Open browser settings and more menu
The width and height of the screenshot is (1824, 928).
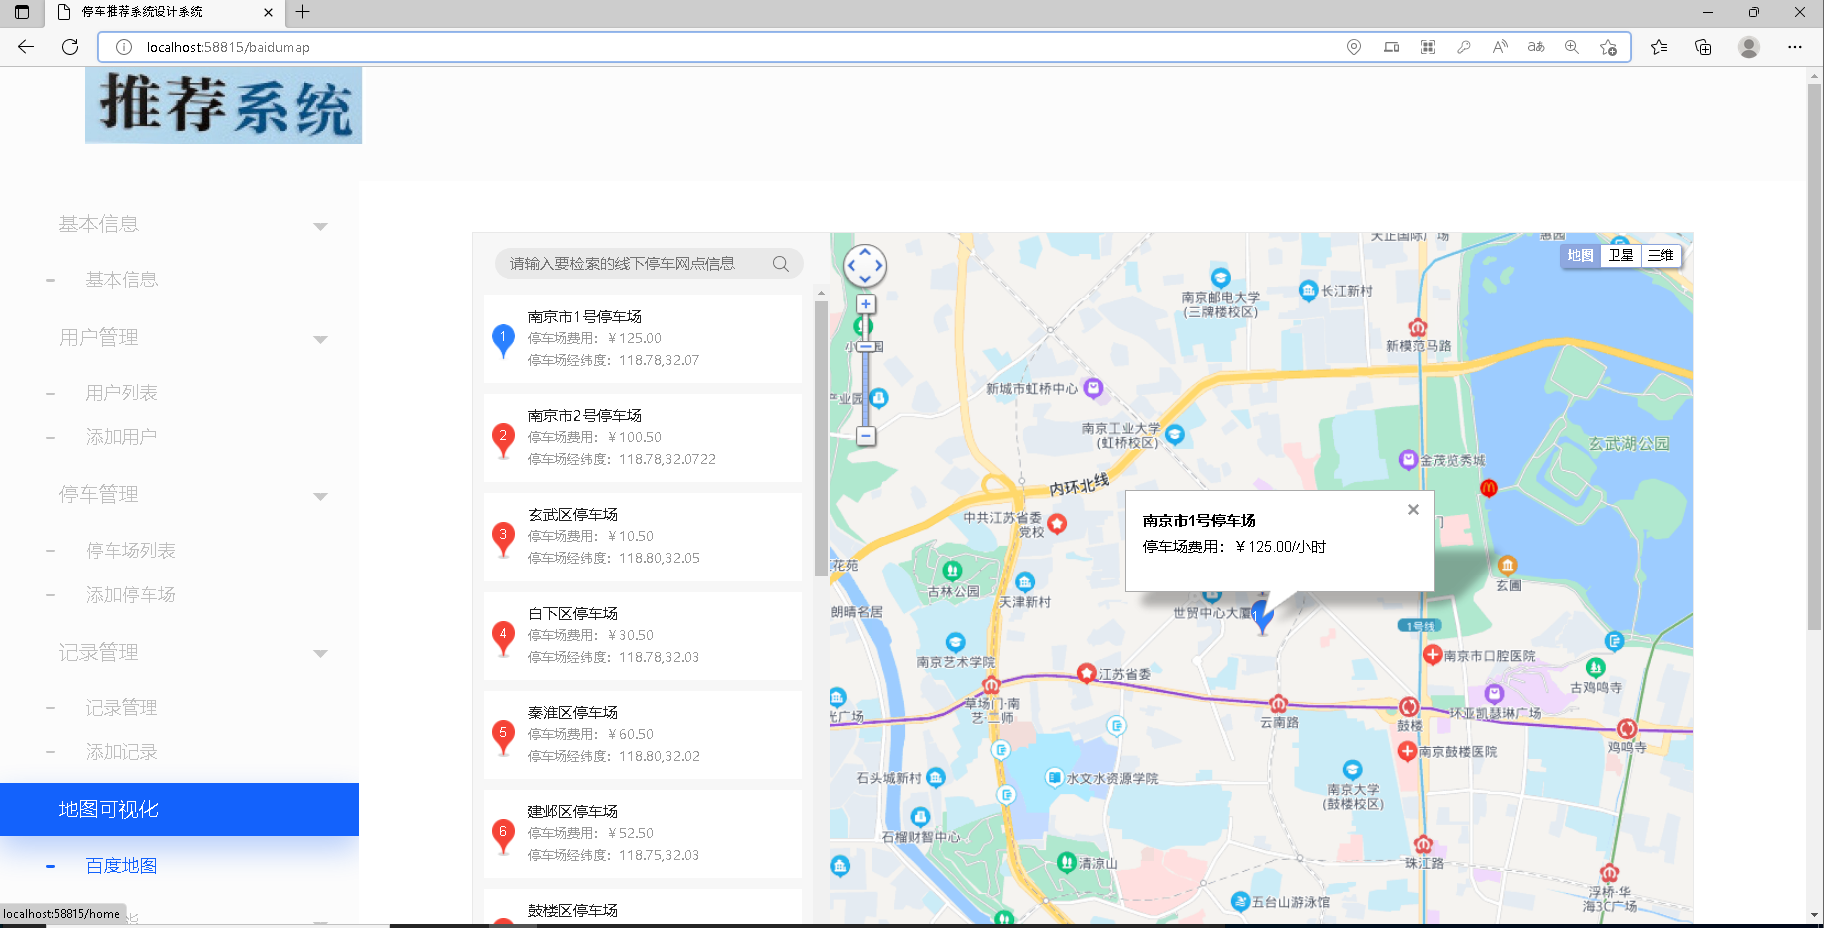[x=1795, y=47]
